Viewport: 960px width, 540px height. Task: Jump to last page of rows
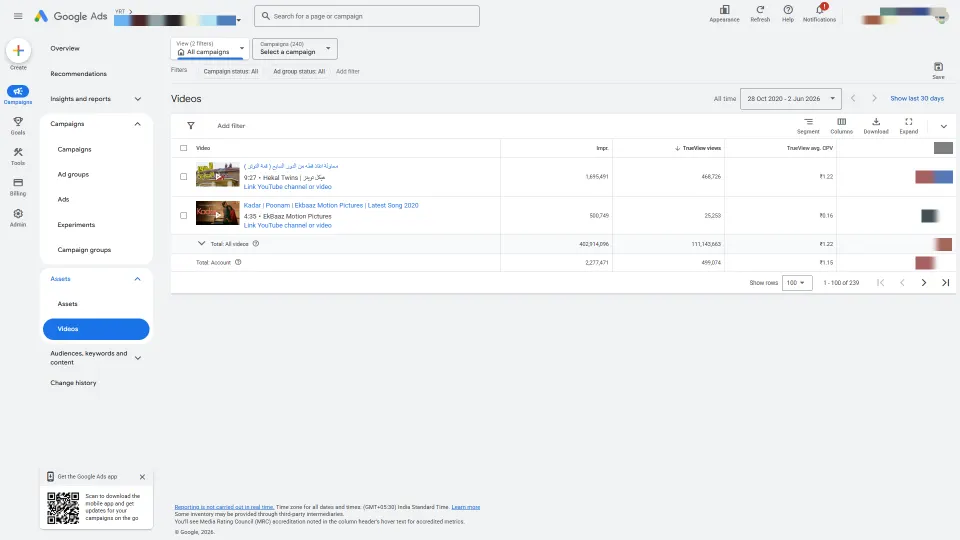pyautogui.click(x=945, y=283)
